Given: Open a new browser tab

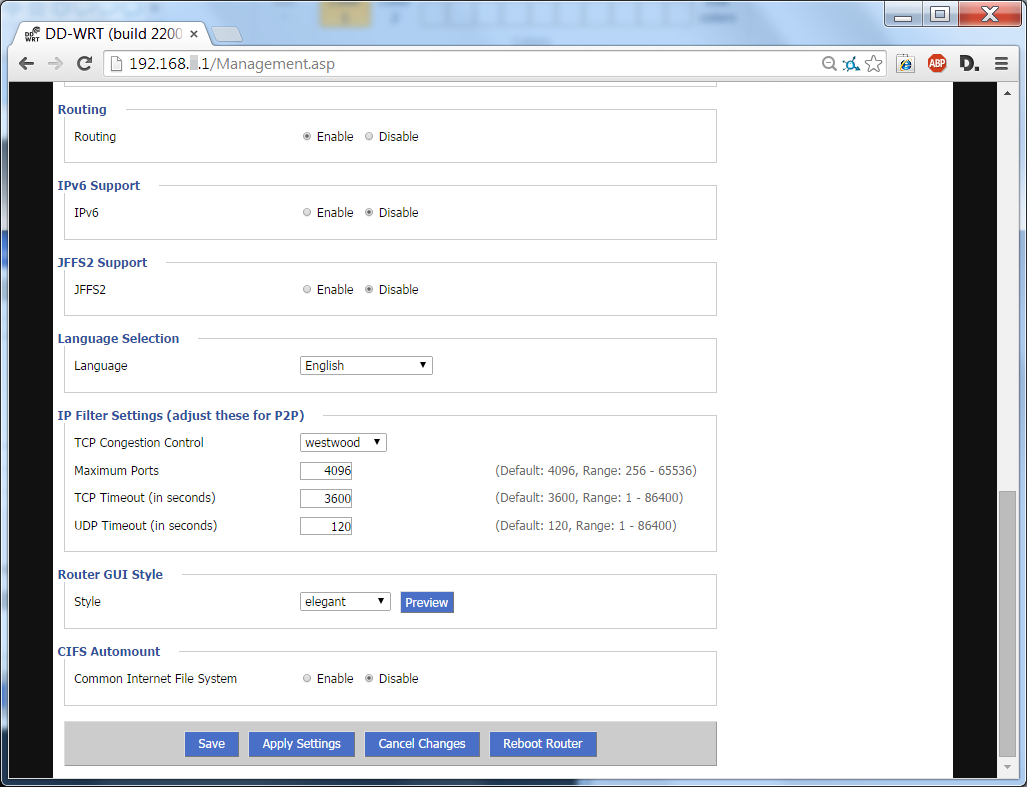Looking at the screenshot, I should point(227,34).
